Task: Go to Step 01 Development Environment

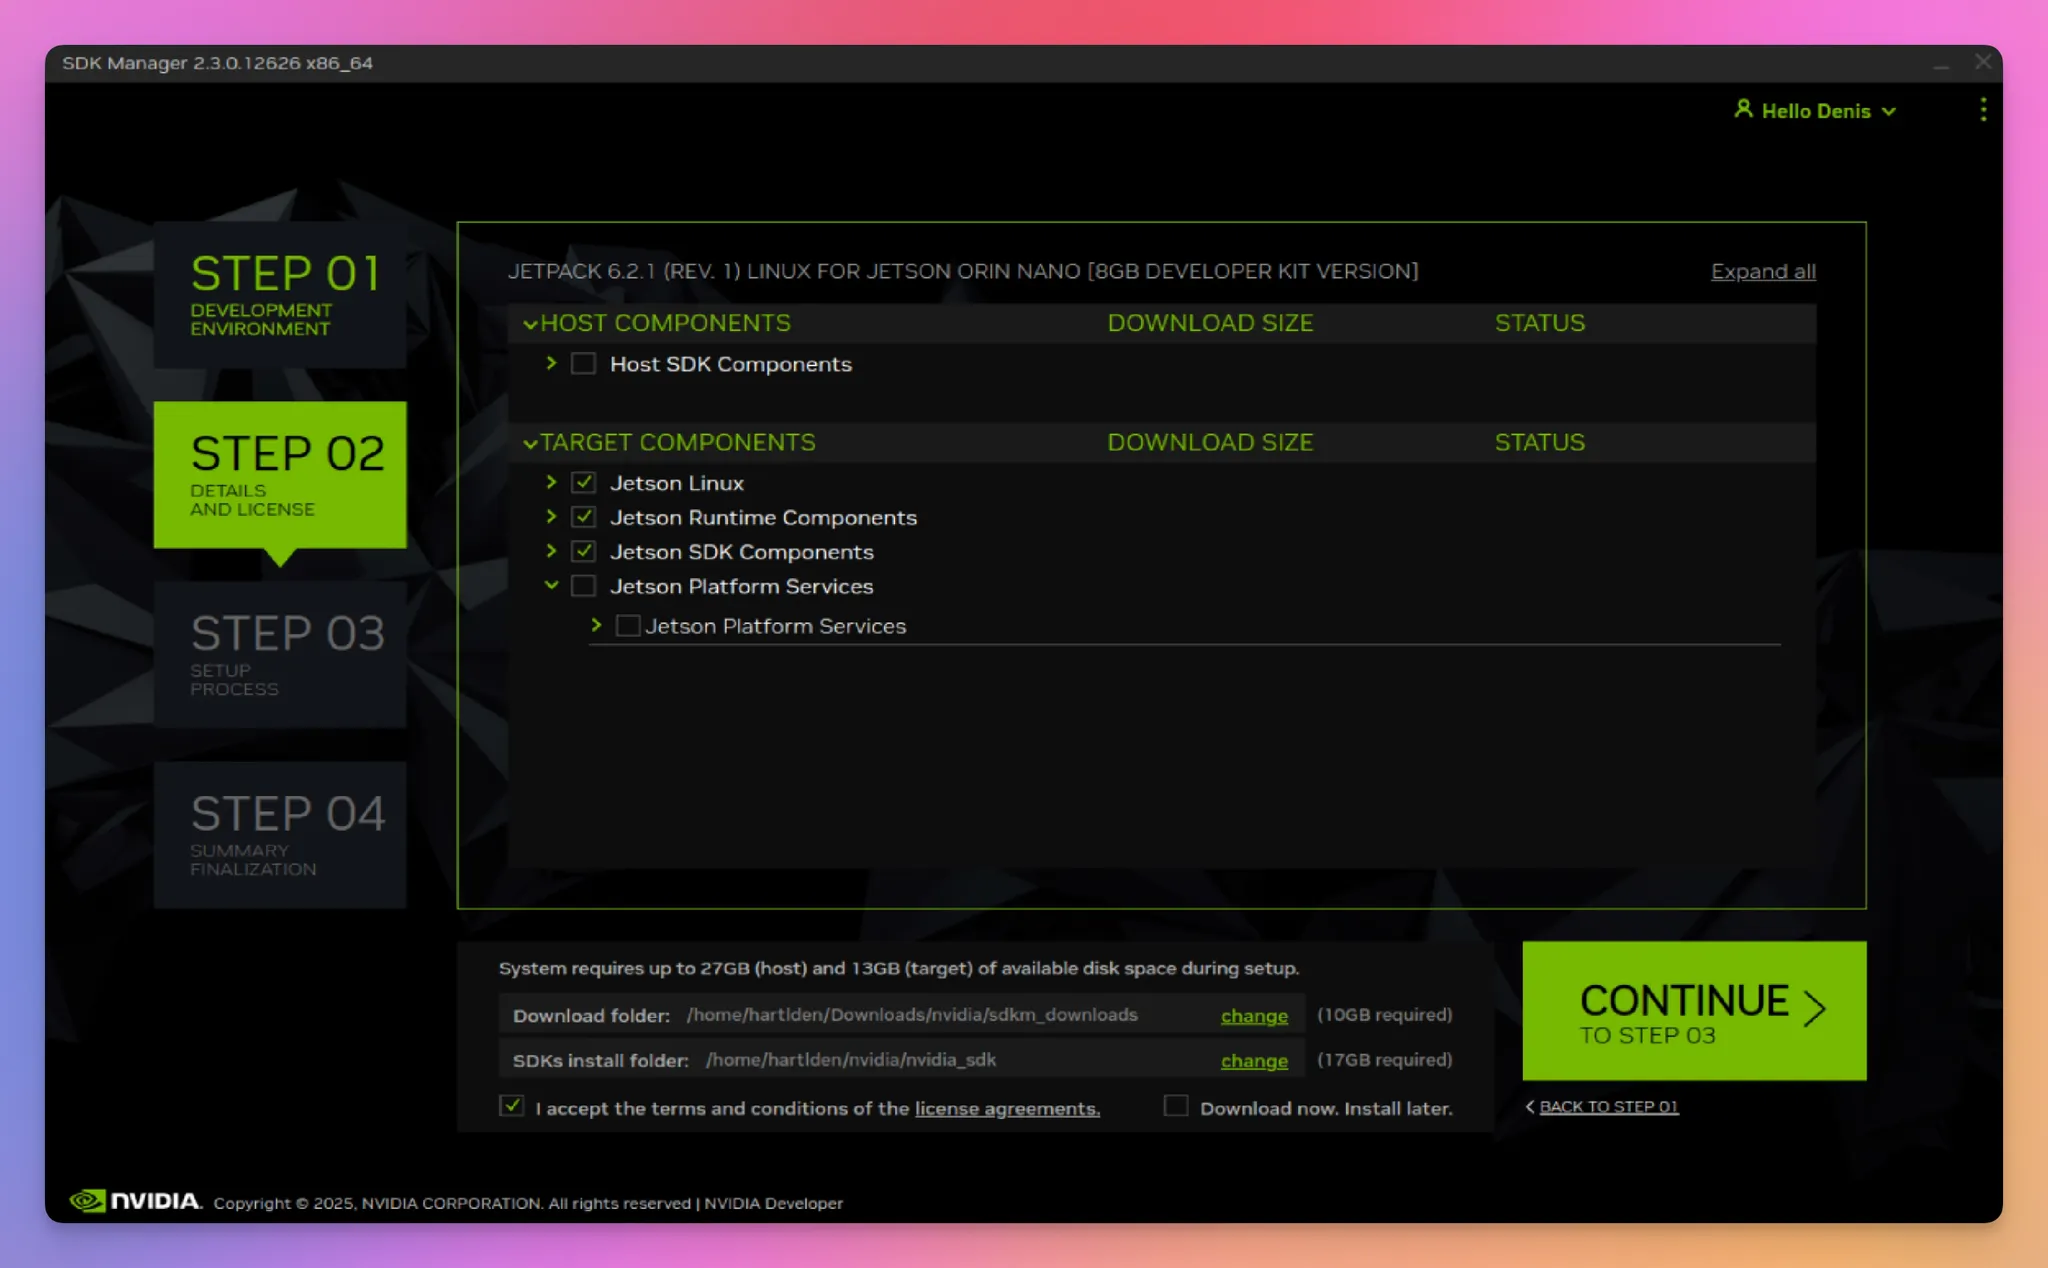Action: pos(280,294)
